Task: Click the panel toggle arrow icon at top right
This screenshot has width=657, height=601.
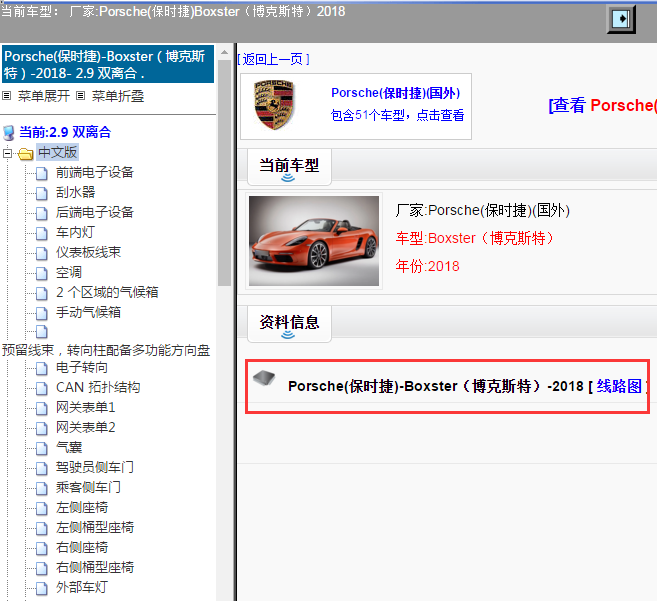Action: pyautogui.click(x=621, y=19)
